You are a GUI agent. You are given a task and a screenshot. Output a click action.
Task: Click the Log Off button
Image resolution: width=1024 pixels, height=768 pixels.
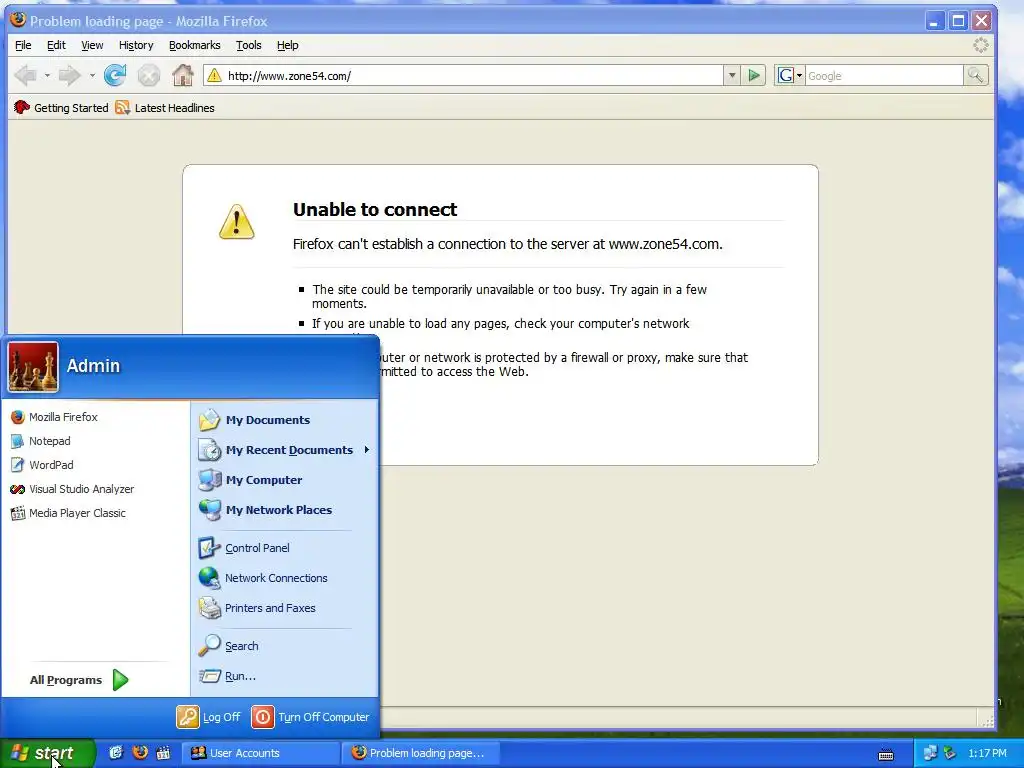[x=208, y=717]
